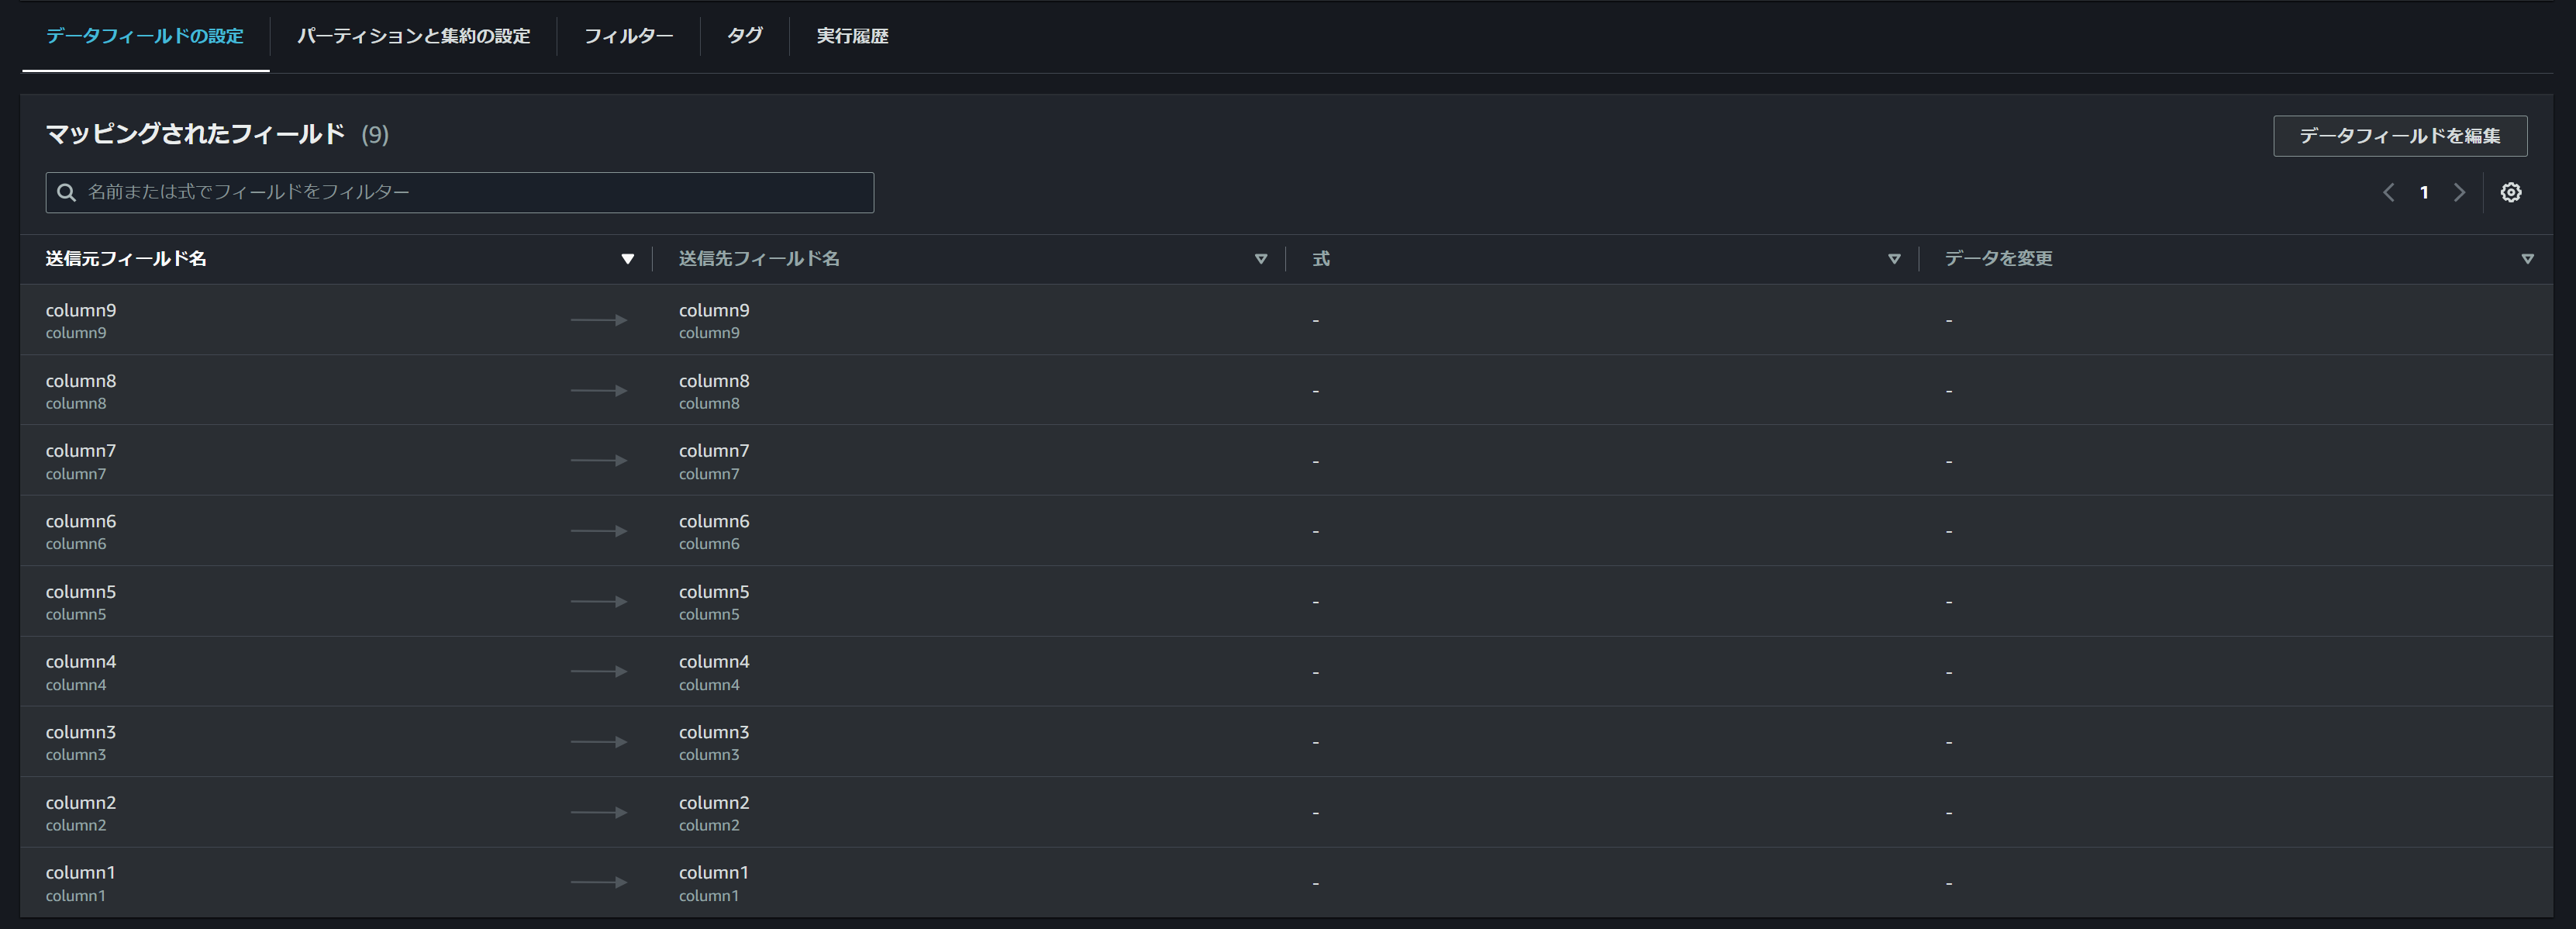This screenshot has height=929, width=2576.
Task: Click データフィールドを編集 button
Action: [x=2399, y=136]
